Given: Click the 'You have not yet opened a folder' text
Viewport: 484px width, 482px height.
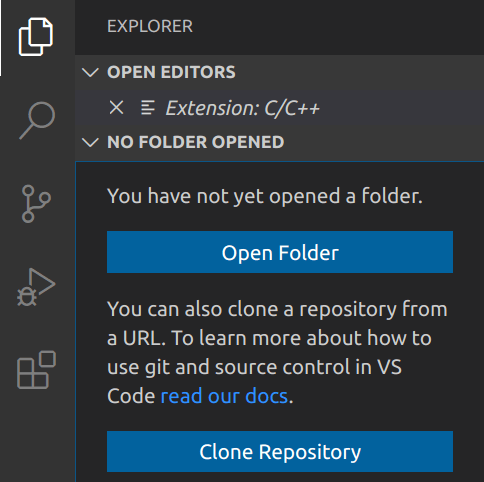Looking at the screenshot, I should tap(265, 196).
